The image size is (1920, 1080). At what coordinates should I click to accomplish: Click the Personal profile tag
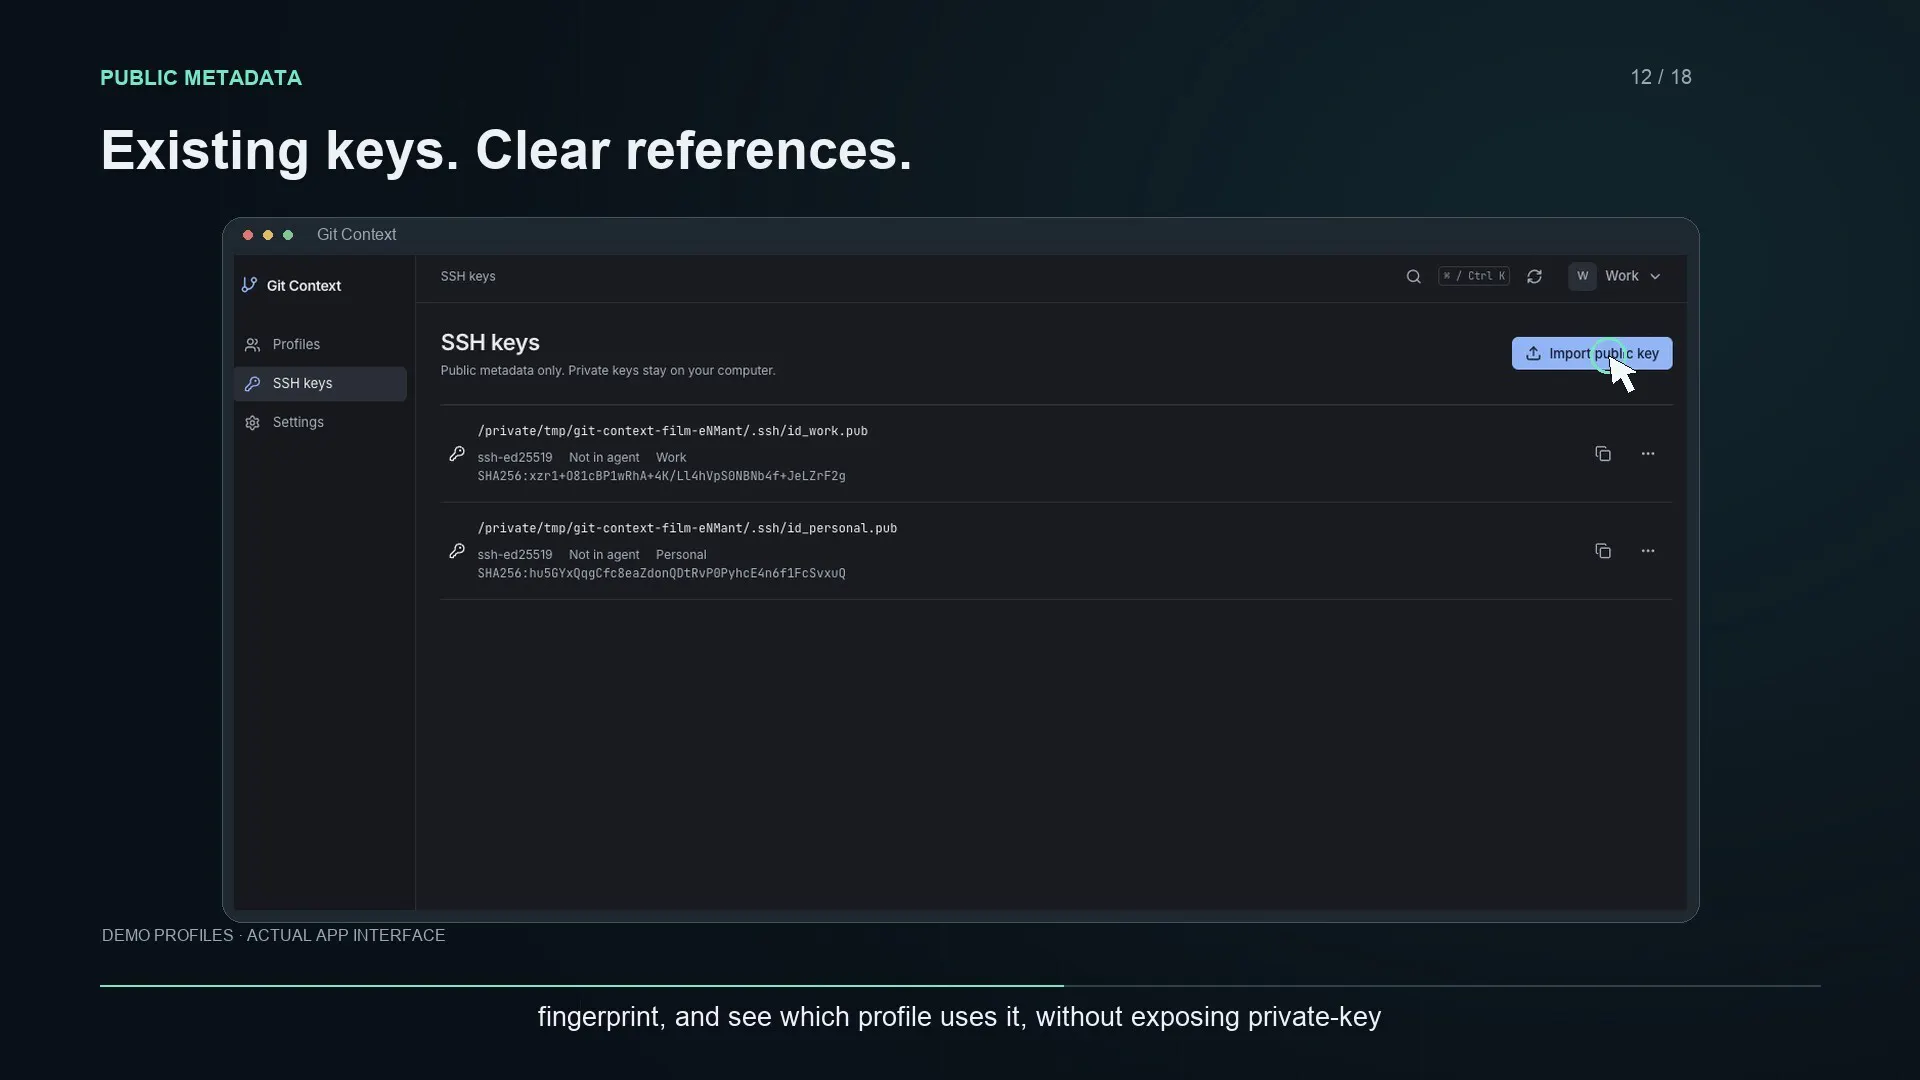681,555
